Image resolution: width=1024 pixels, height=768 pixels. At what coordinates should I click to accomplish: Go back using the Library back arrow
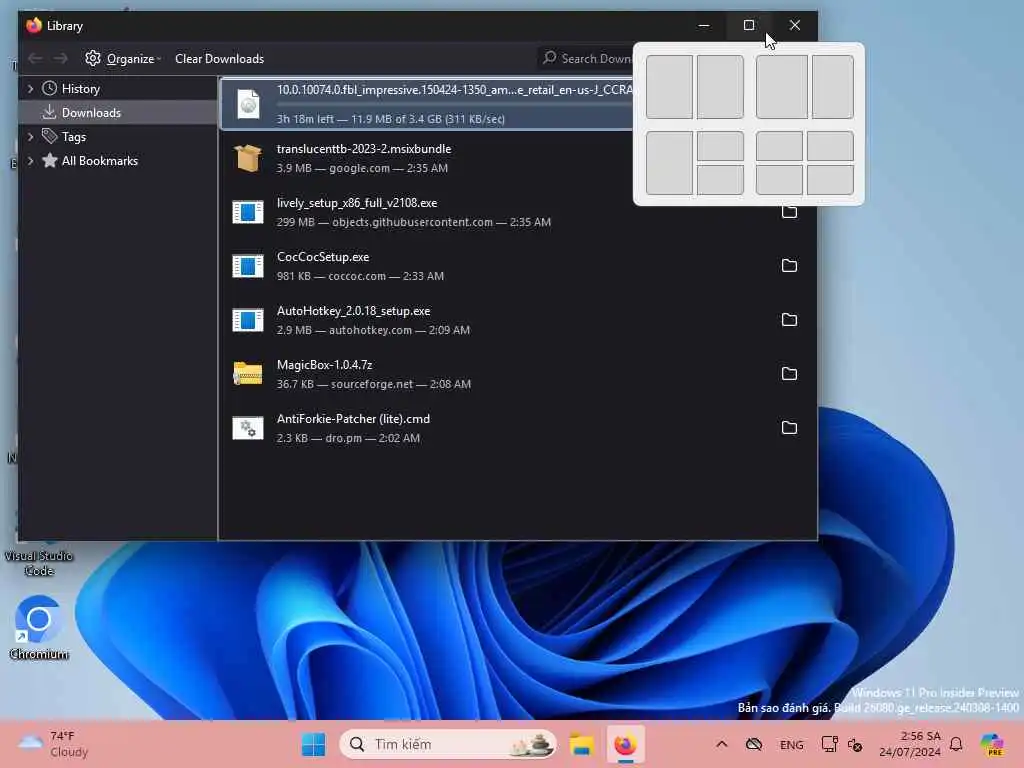(35, 59)
